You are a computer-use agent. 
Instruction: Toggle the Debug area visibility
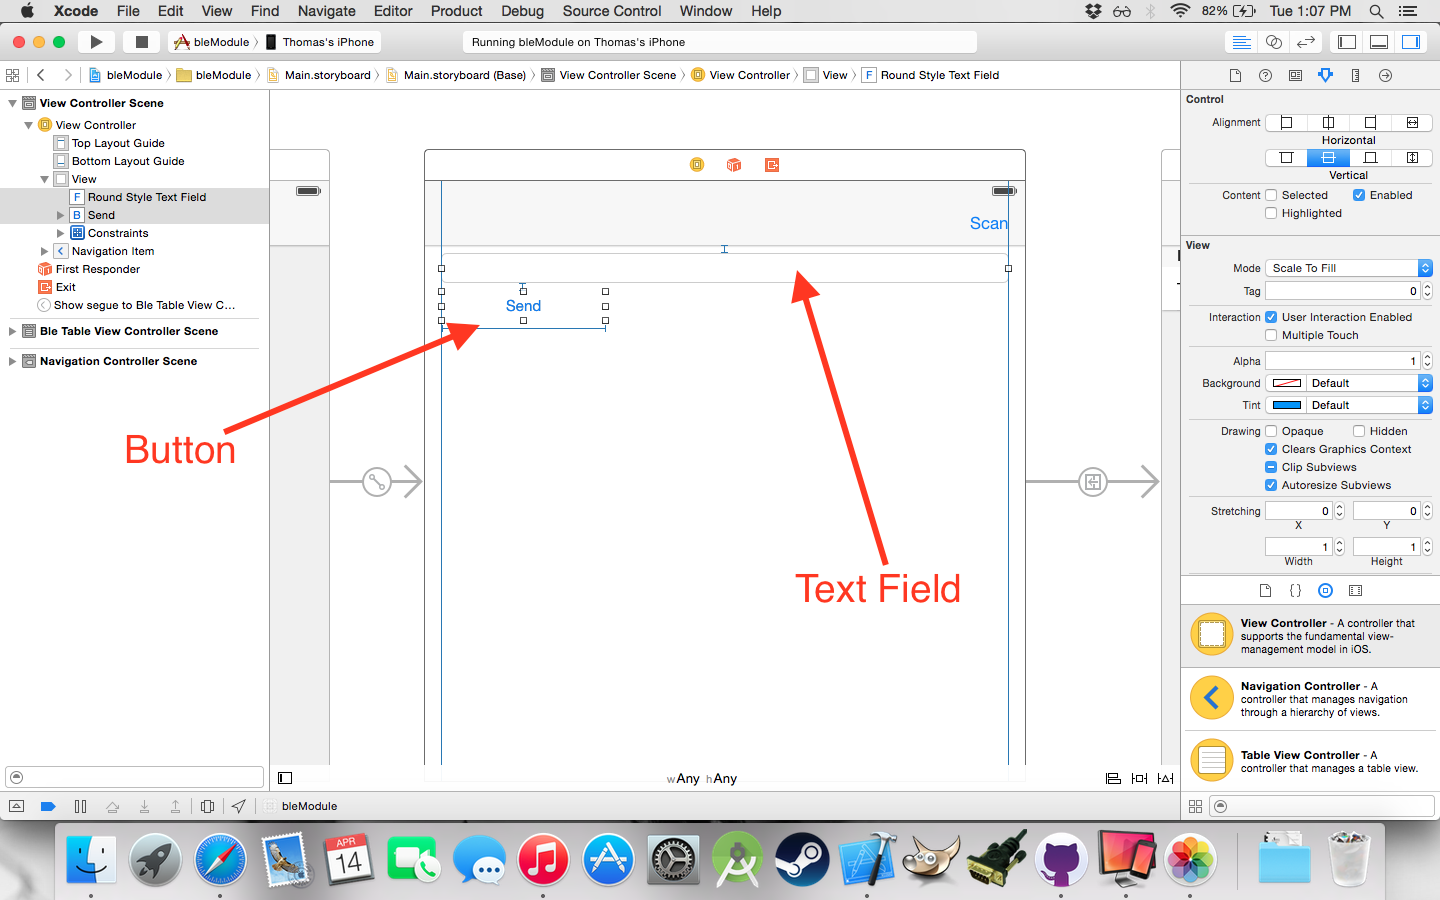pos(1379,42)
